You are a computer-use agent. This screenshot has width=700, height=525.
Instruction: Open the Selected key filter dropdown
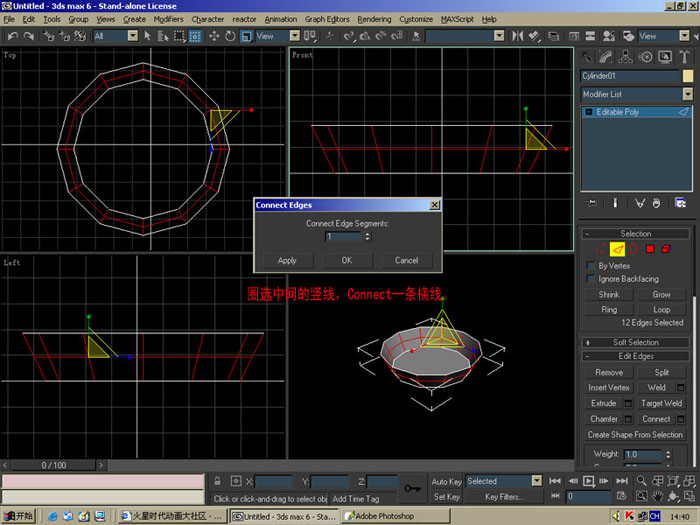point(504,481)
